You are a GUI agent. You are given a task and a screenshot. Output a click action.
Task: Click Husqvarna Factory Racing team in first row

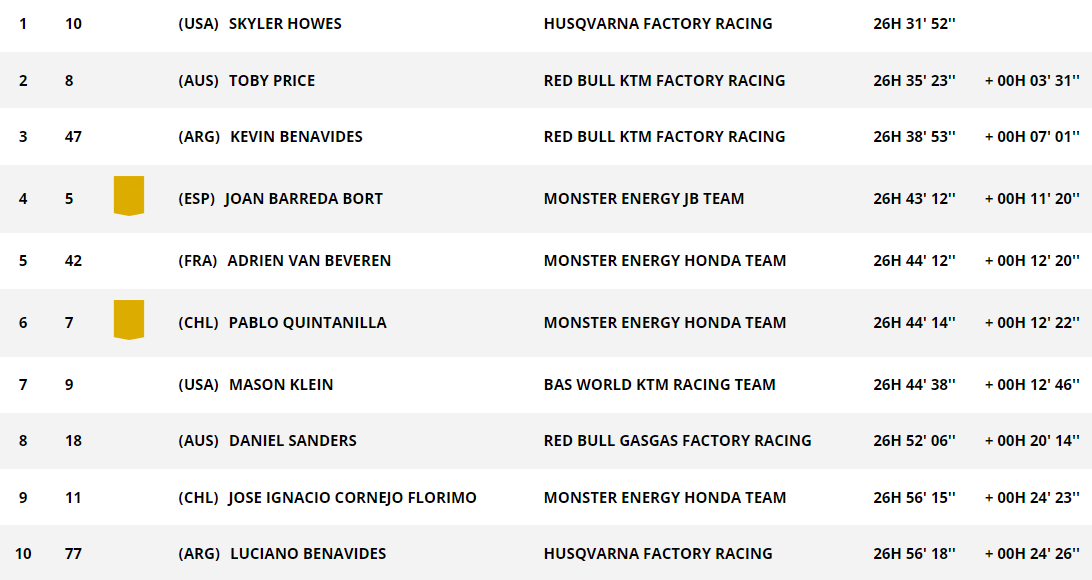pos(658,24)
